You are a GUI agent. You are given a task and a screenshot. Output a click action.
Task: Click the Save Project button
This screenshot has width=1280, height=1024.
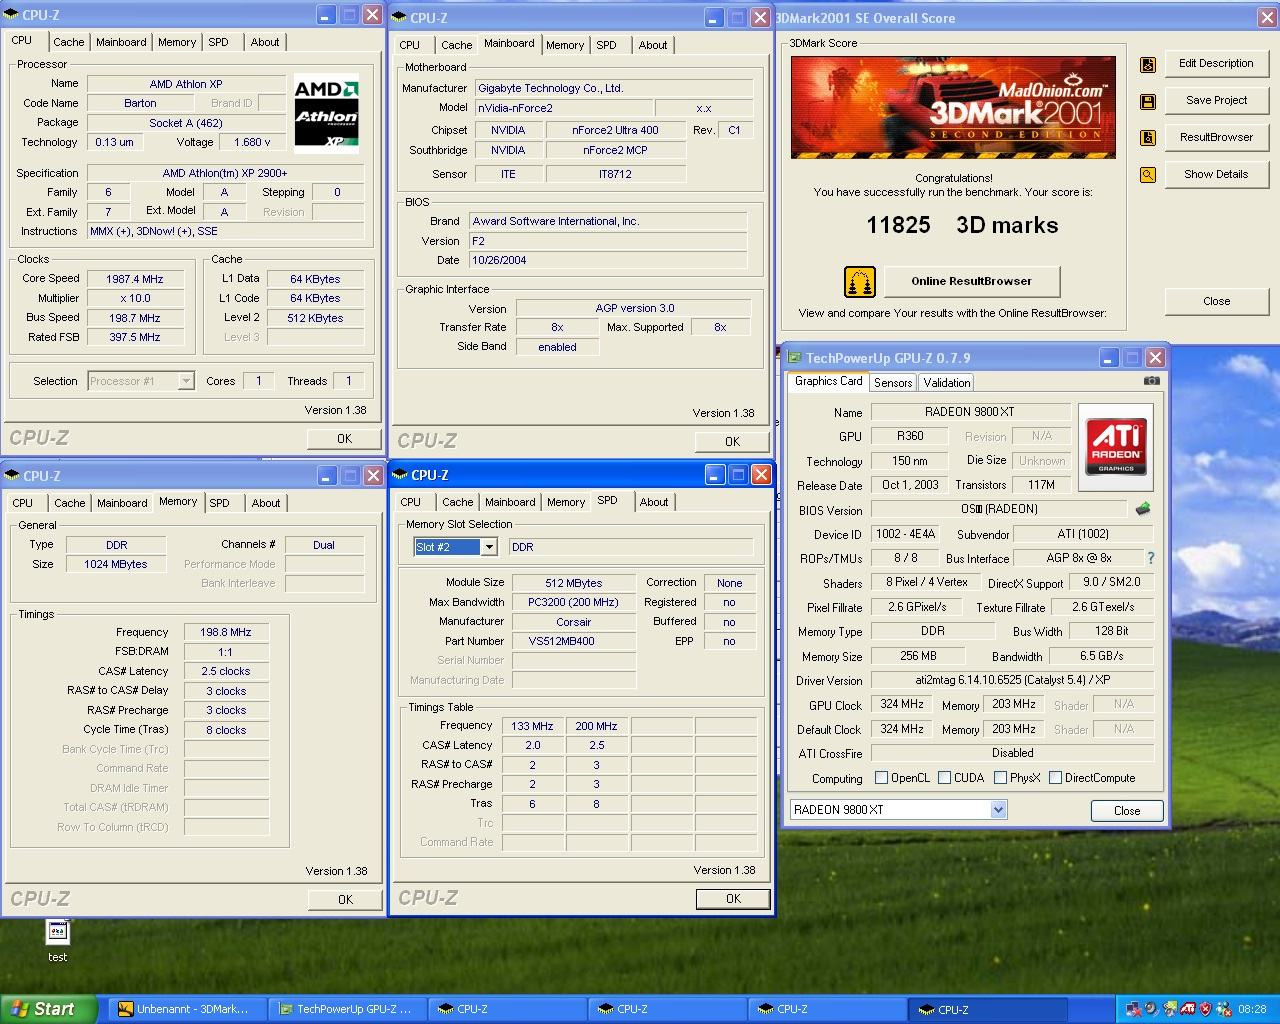pos(1216,100)
